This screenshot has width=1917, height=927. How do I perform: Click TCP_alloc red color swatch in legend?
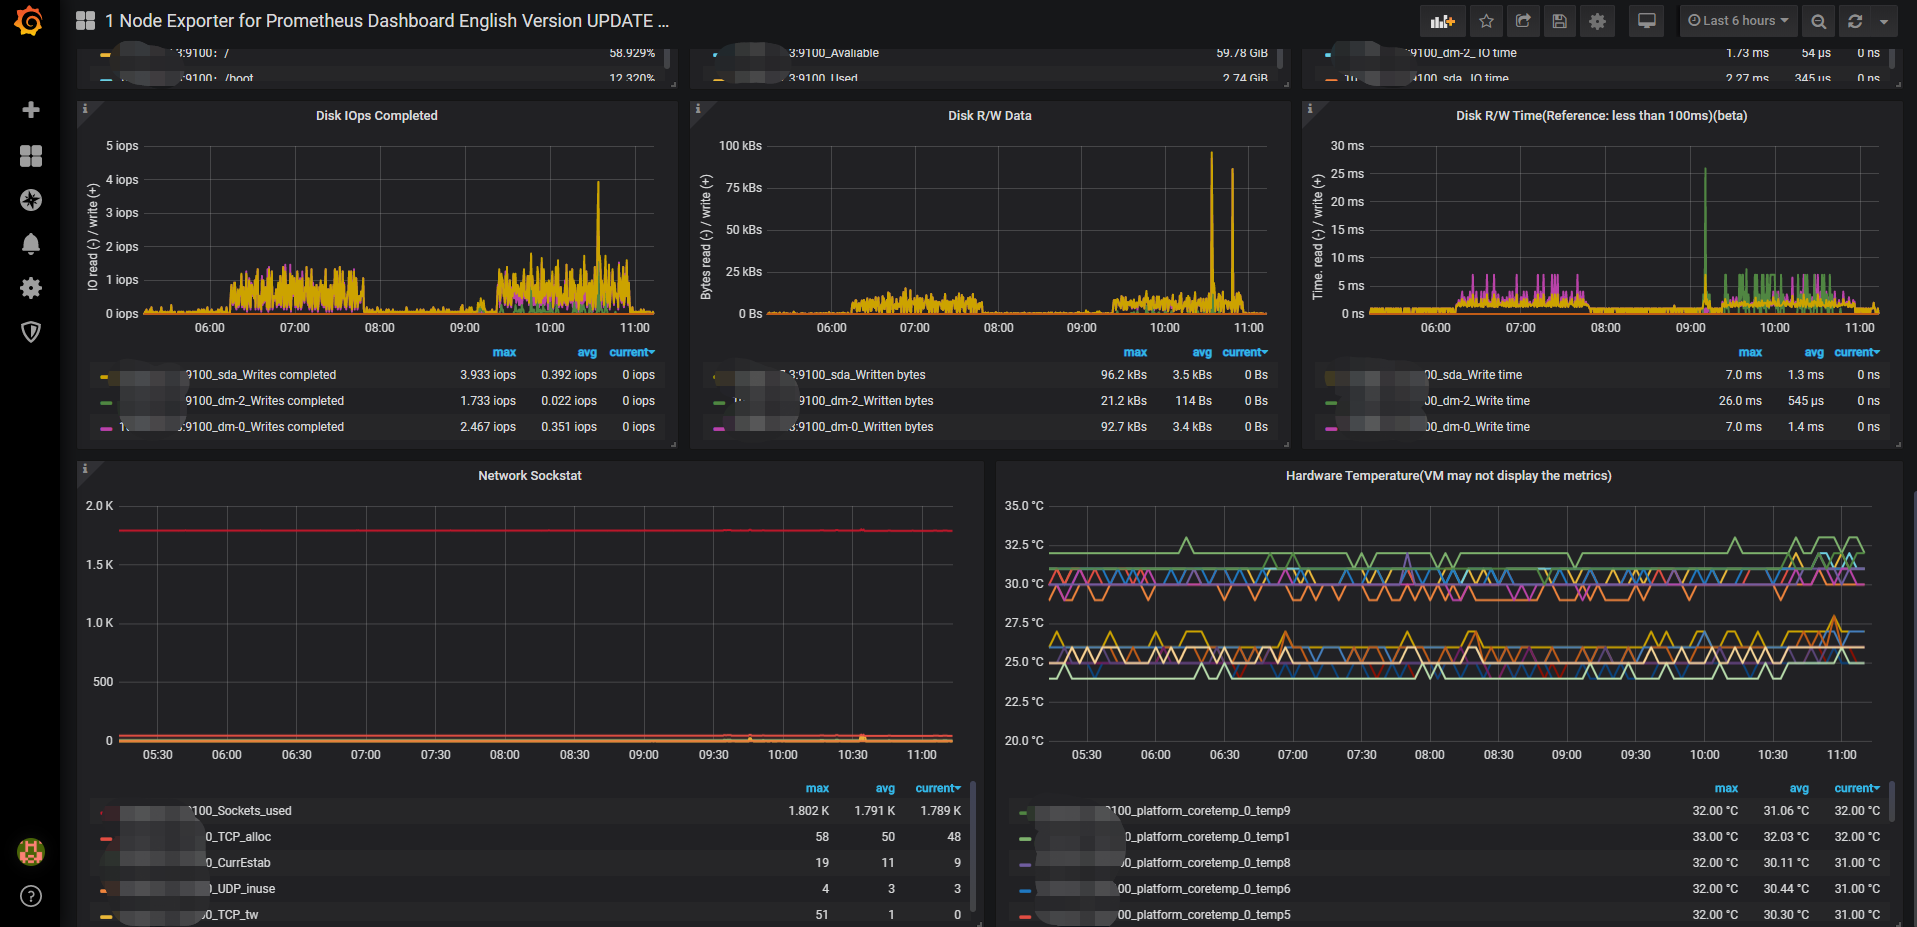(106, 838)
